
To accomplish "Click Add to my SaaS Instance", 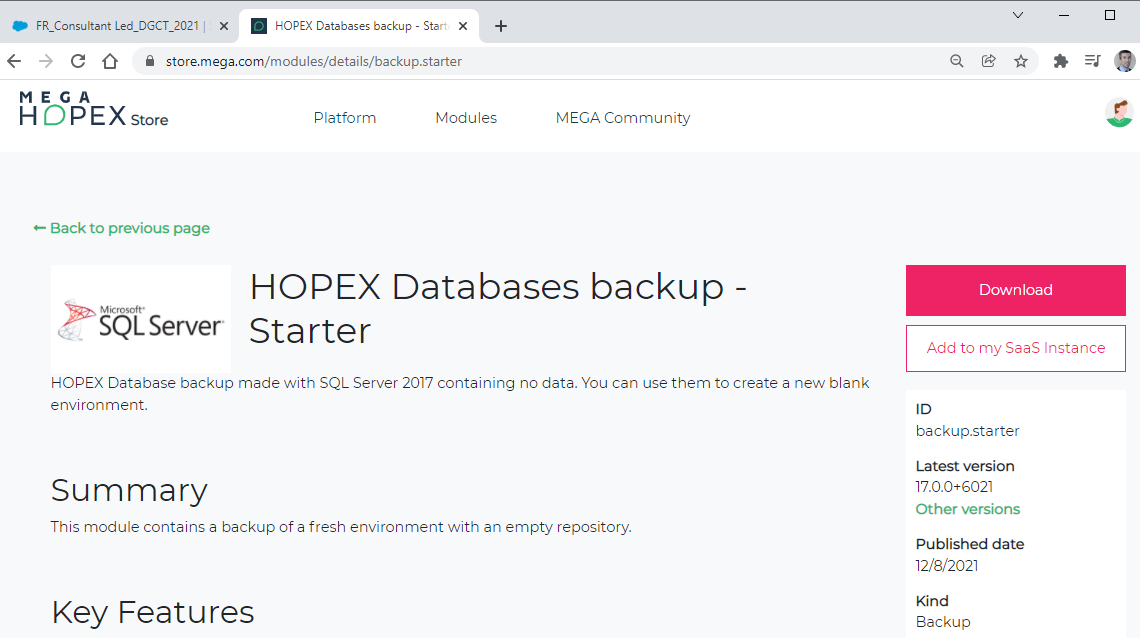I will 1015,348.
